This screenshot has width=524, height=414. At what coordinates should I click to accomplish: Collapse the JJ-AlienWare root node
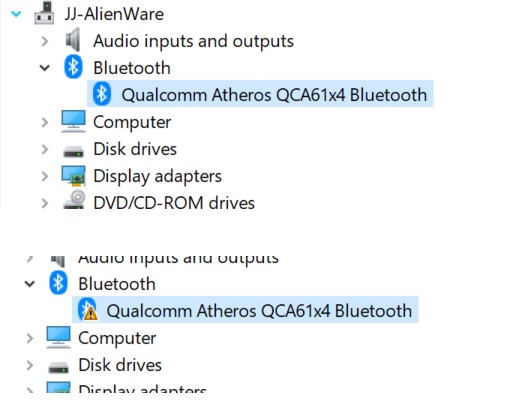point(16,14)
